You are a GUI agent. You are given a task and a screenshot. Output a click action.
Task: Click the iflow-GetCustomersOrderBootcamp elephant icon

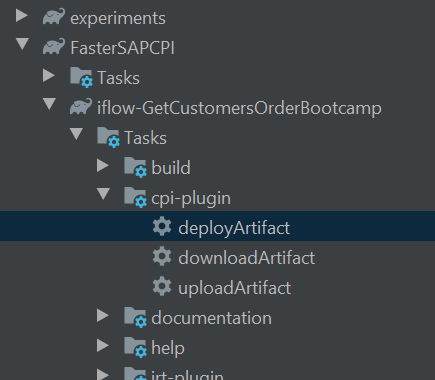(x=81, y=107)
